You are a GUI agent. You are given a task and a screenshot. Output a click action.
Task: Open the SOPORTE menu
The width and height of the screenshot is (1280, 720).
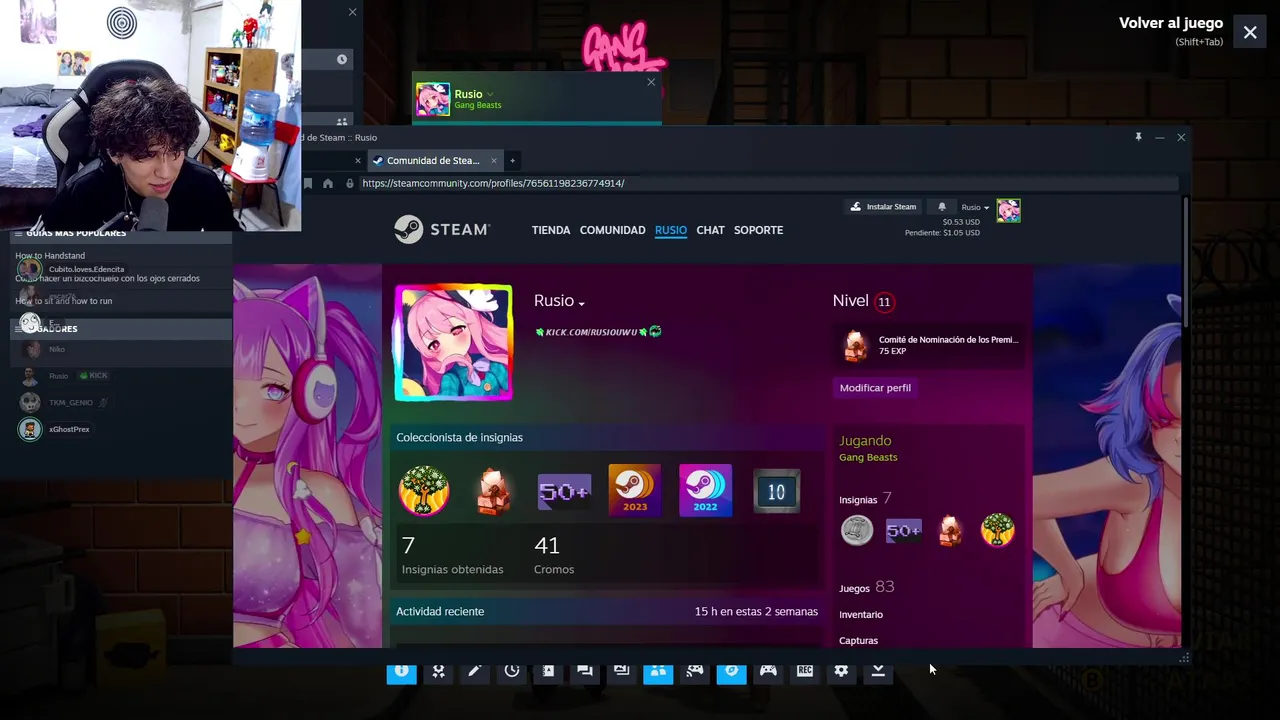tap(758, 230)
